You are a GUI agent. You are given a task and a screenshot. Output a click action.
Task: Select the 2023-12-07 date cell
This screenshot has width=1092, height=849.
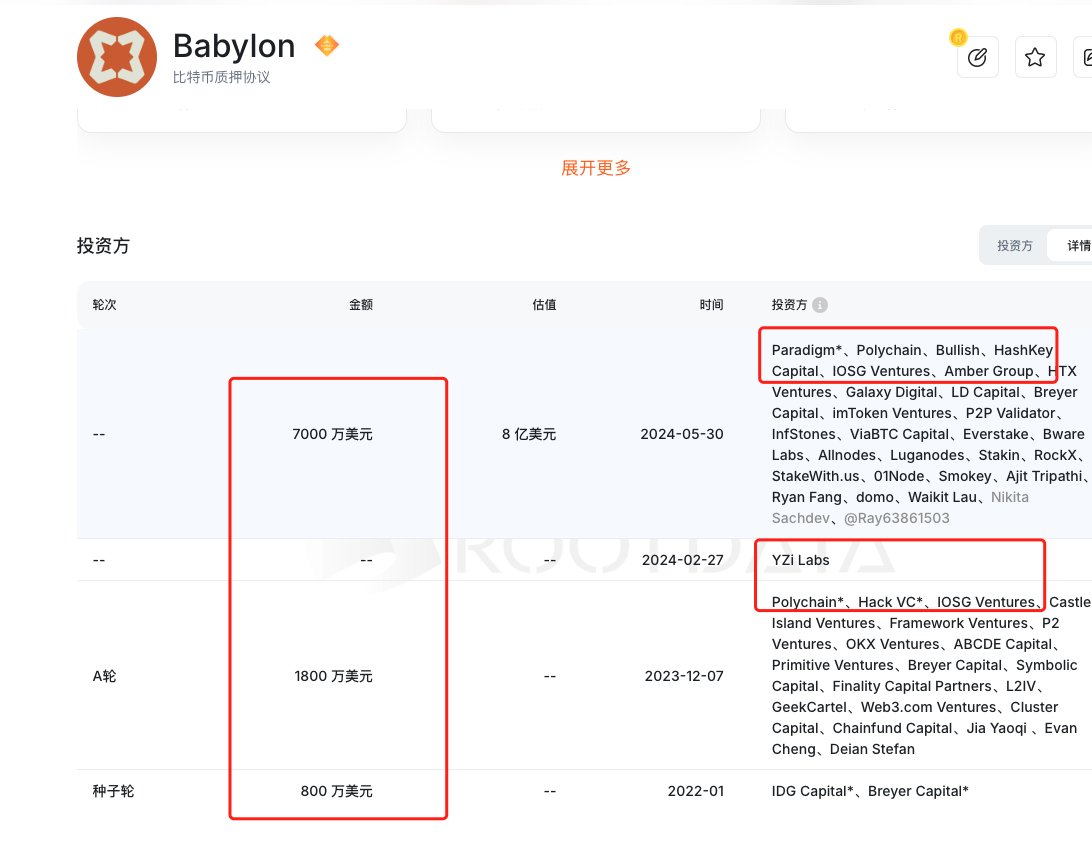[x=684, y=676]
